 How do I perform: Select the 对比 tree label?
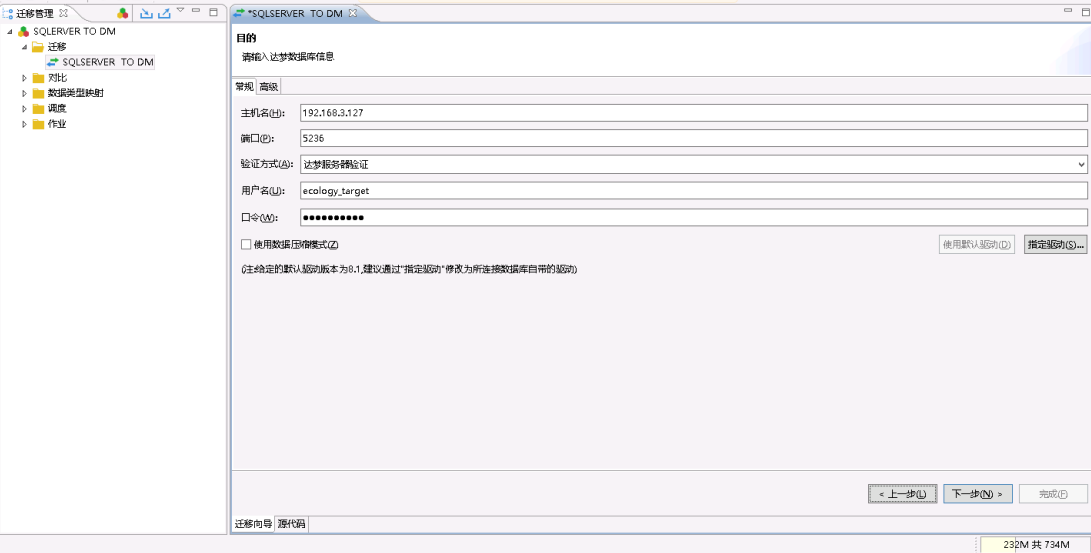pos(57,78)
